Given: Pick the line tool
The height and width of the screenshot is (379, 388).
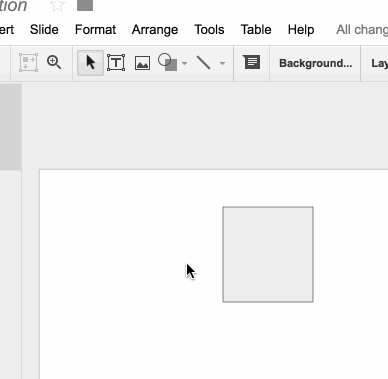Looking at the screenshot, I should point(203,63).
